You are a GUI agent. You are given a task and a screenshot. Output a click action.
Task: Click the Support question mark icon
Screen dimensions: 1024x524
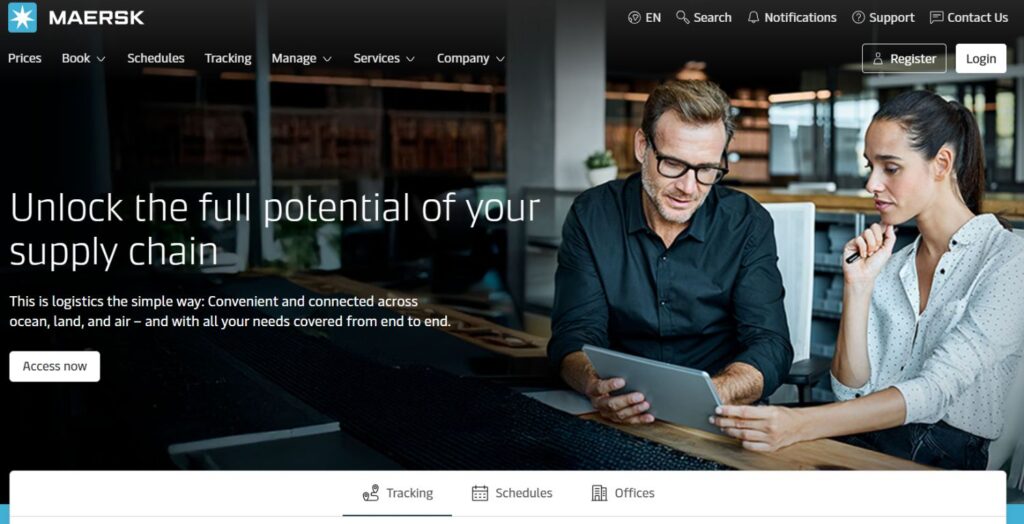tap(858, 18)
